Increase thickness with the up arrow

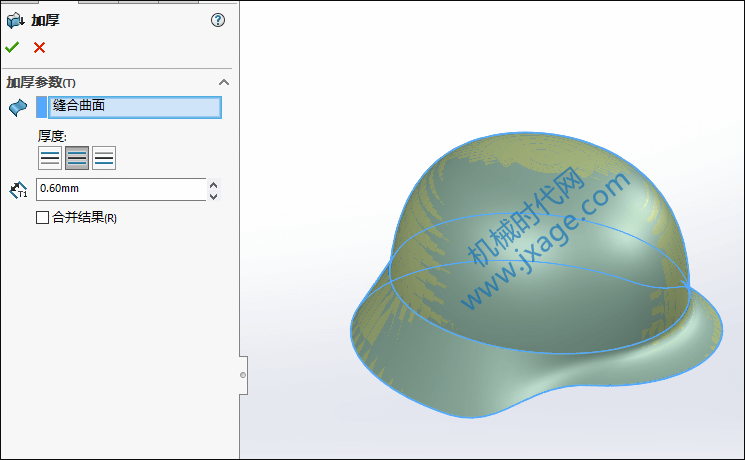(x=214, y=184)
